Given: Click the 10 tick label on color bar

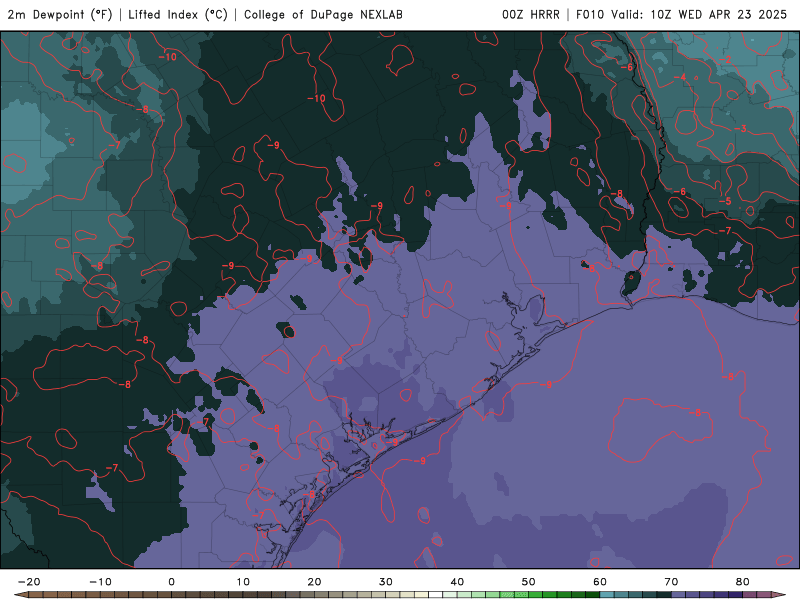Looking at the screenshot, I should tap(243, 582).
